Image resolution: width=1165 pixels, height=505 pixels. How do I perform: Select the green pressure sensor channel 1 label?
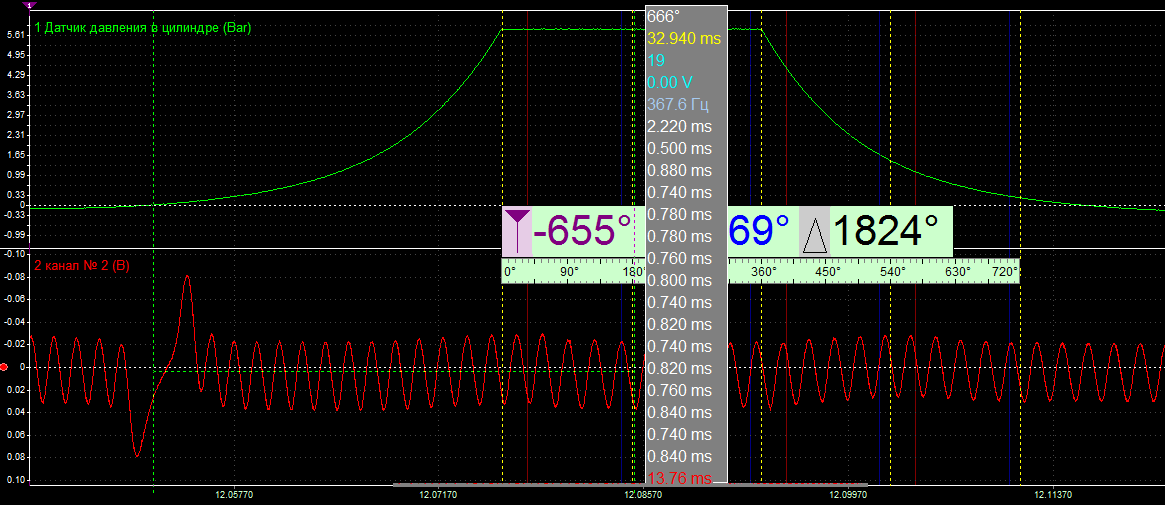[x=142, y=29]
